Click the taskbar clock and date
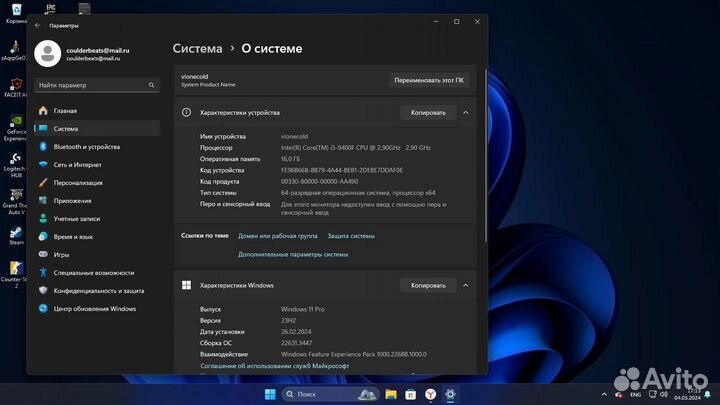The width and height of the screenshot is (720, 405). point(687,394)
